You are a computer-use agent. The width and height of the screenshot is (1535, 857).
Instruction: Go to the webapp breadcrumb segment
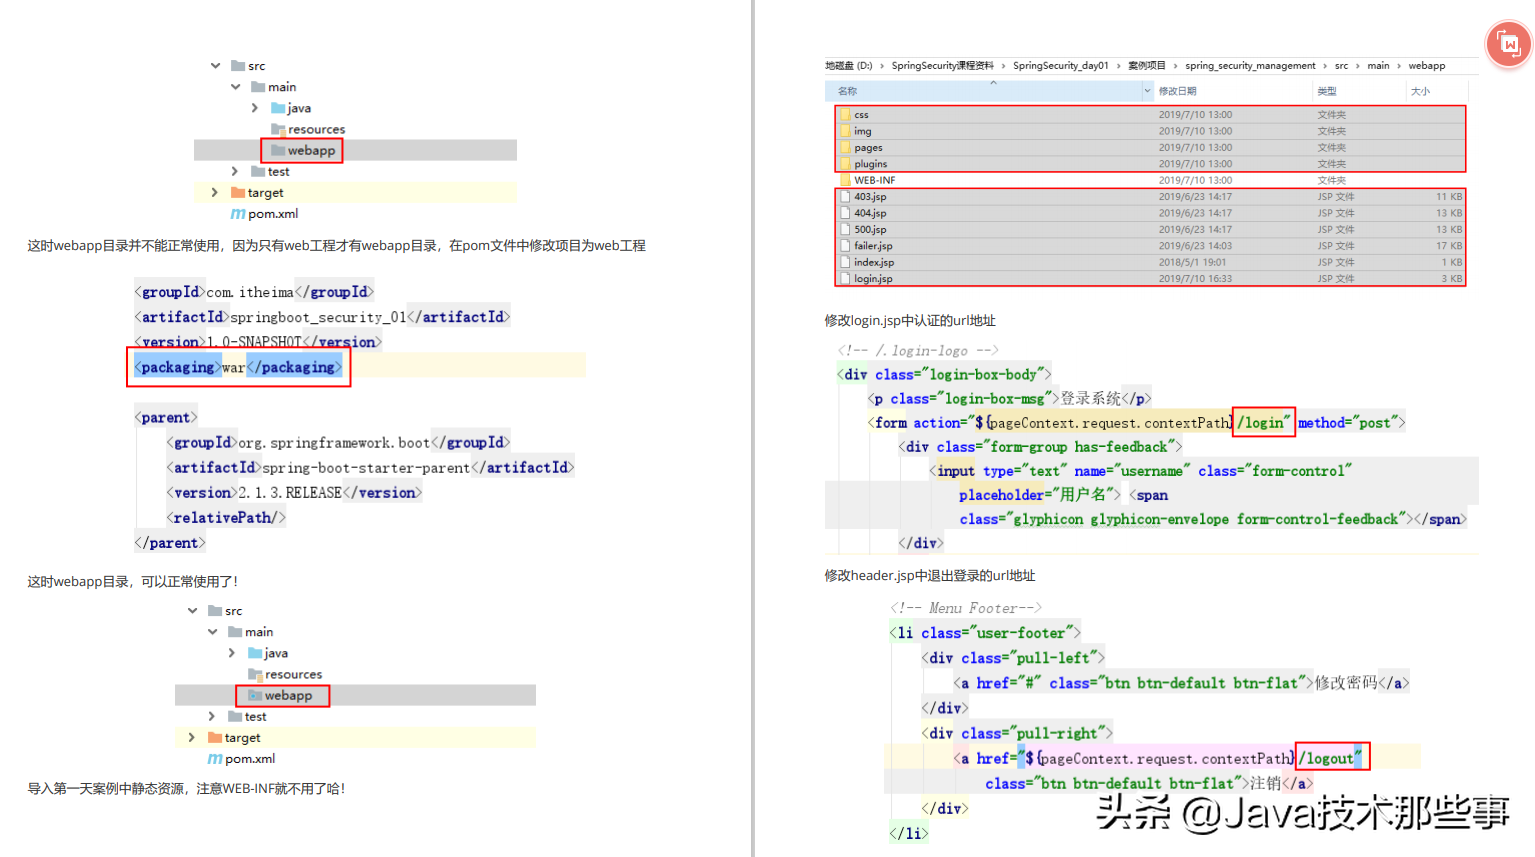[x=1427, y=66]
